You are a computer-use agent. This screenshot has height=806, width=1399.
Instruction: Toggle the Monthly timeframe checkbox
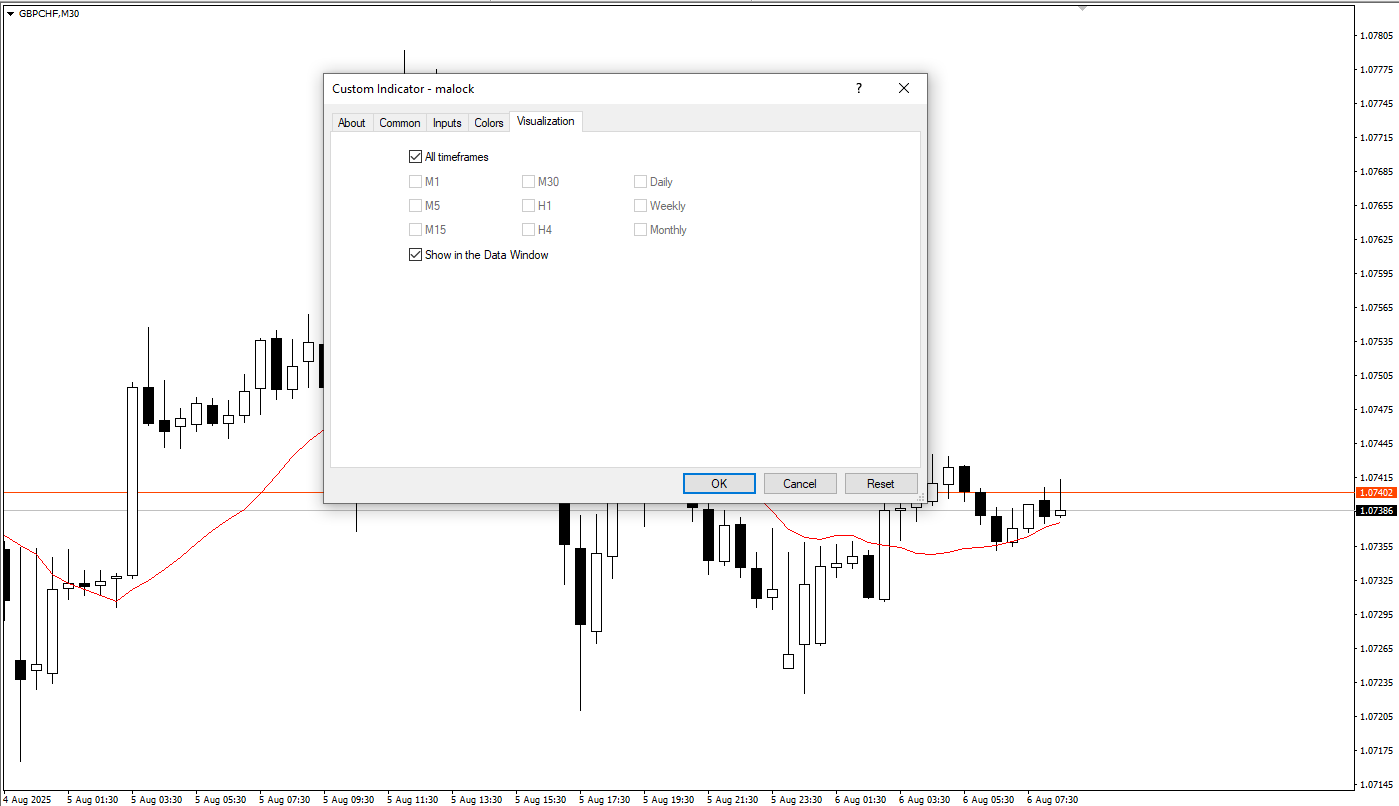point(640,230)
